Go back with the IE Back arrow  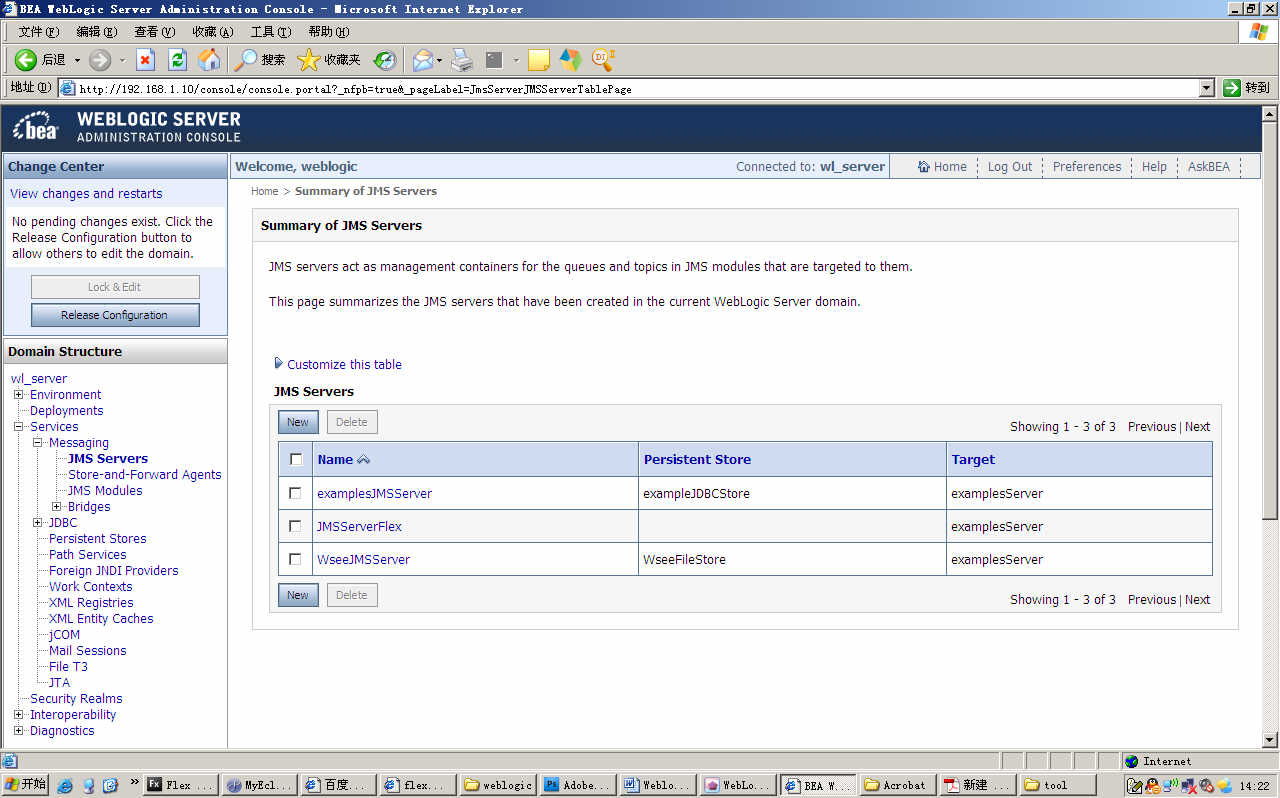(26, 60)
